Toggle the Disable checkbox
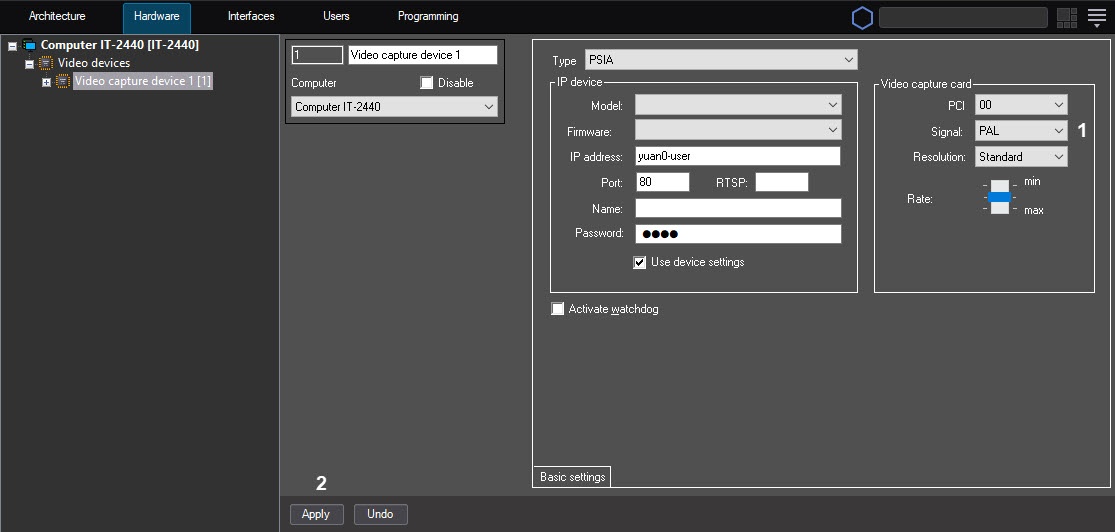This screenshot has height=532, width=1115. [x=427, y=83]
